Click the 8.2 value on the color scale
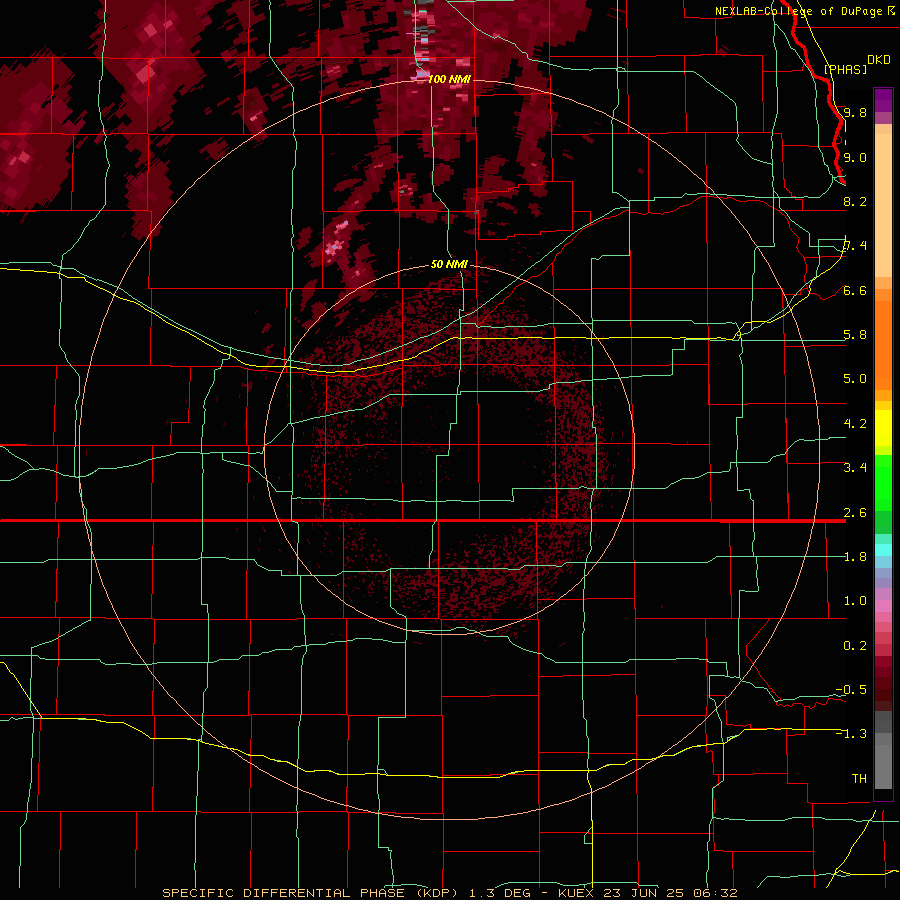Image resolution: width=900 pixels, height=900 pixels. pyautogui.click(x=855, y=201)
